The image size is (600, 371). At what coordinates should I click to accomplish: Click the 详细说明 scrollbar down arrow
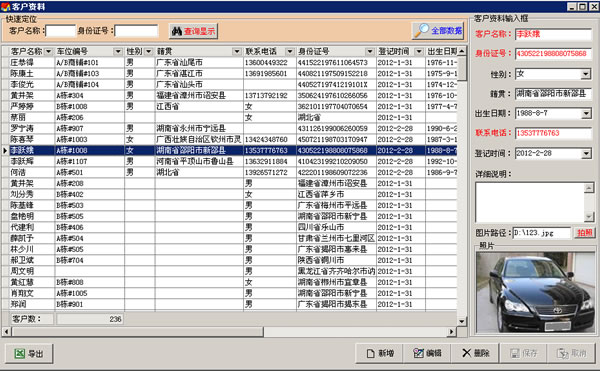[589, 217]
